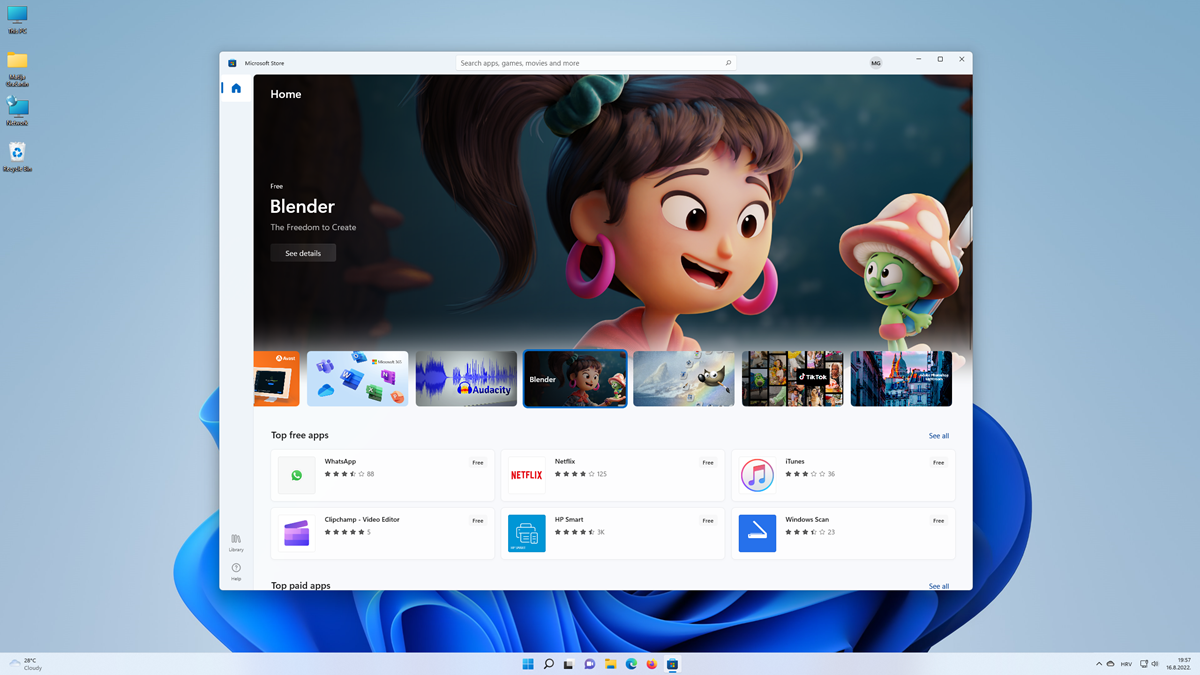Screen dimensions: 1200x675
Task: Click Netflix's star rating with 125 reviews
Action: [581, 474]
